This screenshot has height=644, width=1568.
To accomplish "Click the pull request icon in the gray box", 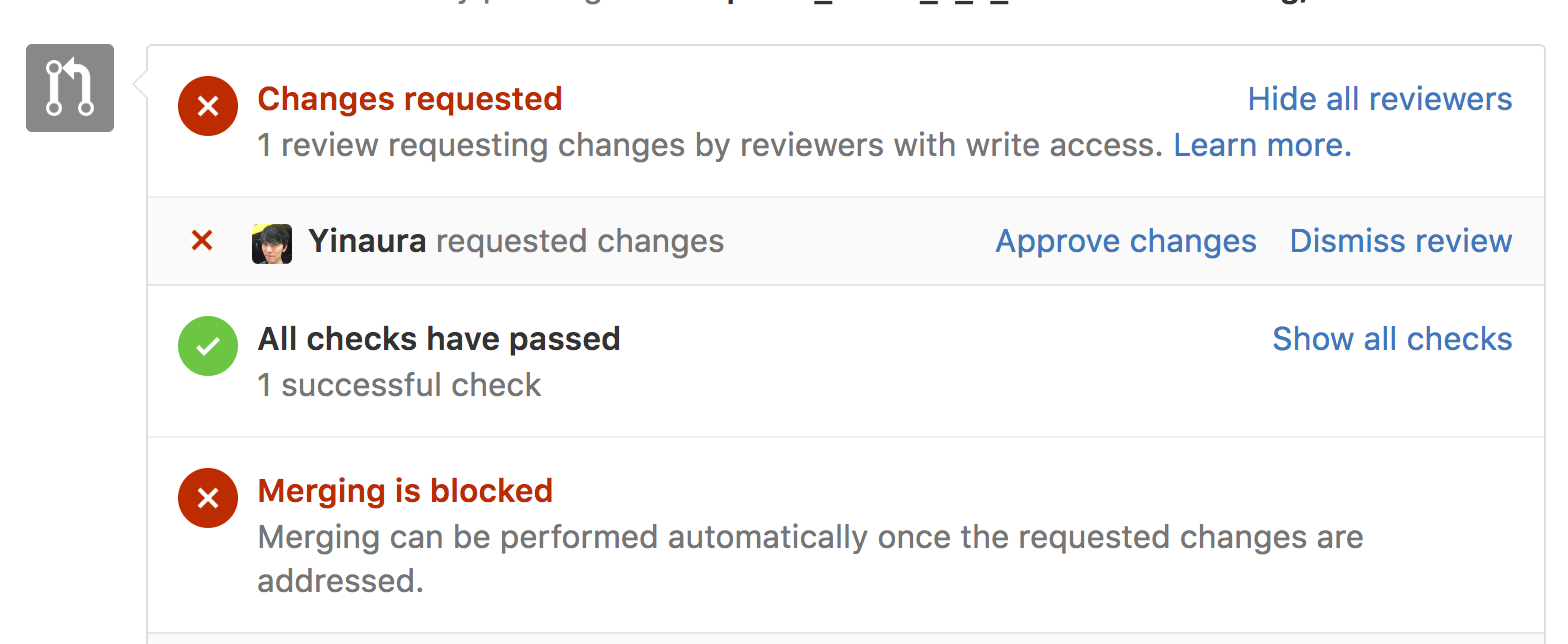I will 69,88.
